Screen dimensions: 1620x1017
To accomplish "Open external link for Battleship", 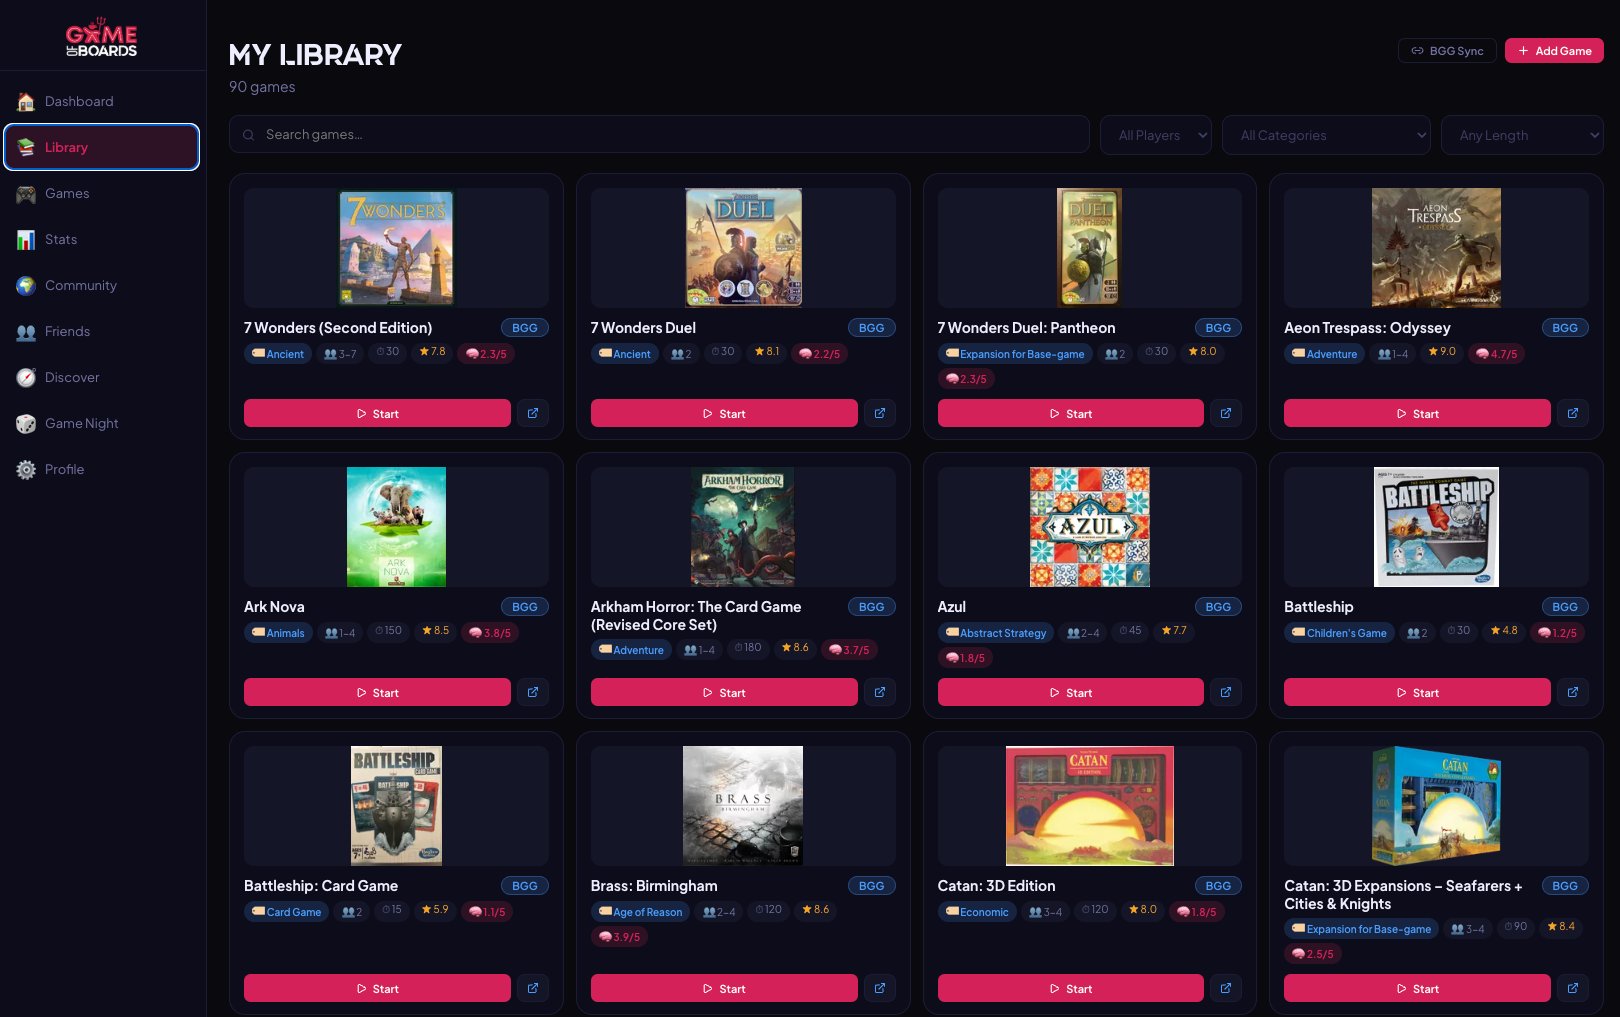I will pos(1573,692).
